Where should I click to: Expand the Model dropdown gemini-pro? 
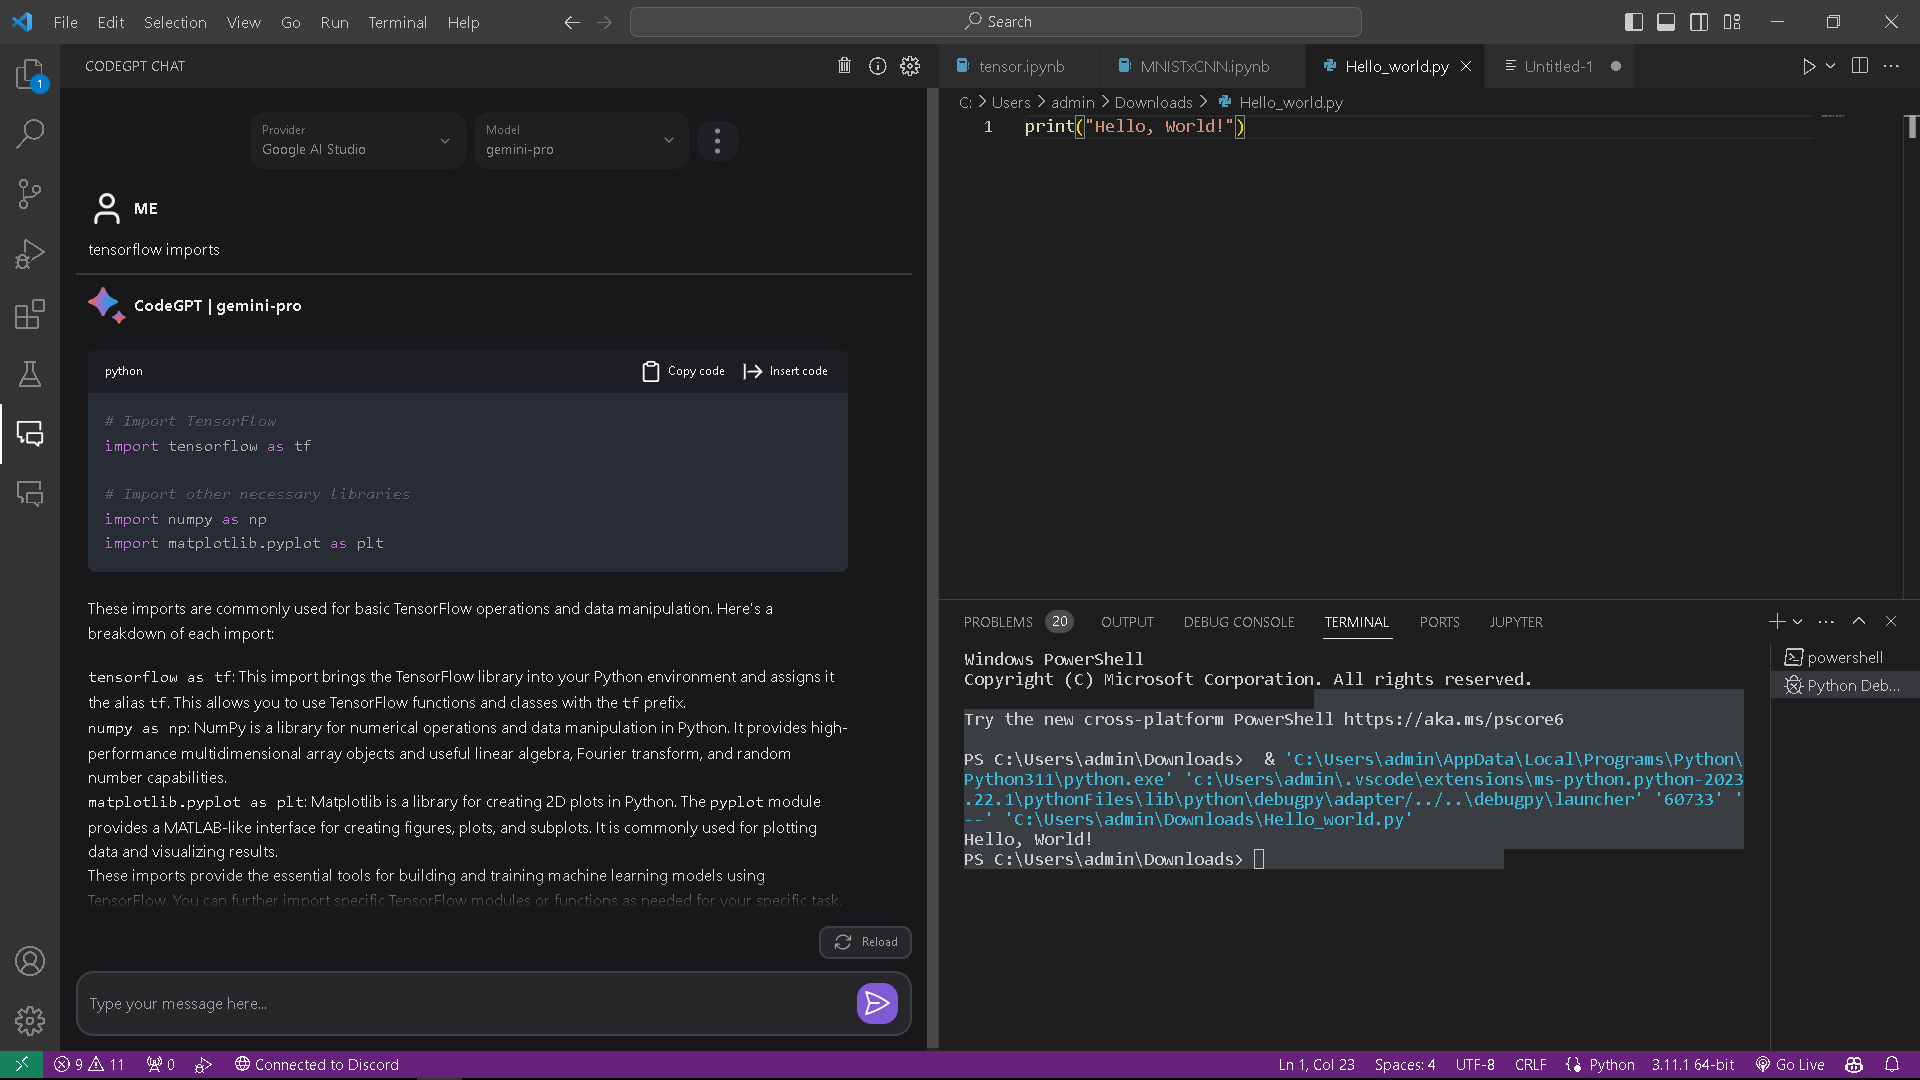click(x=580, y=141)
